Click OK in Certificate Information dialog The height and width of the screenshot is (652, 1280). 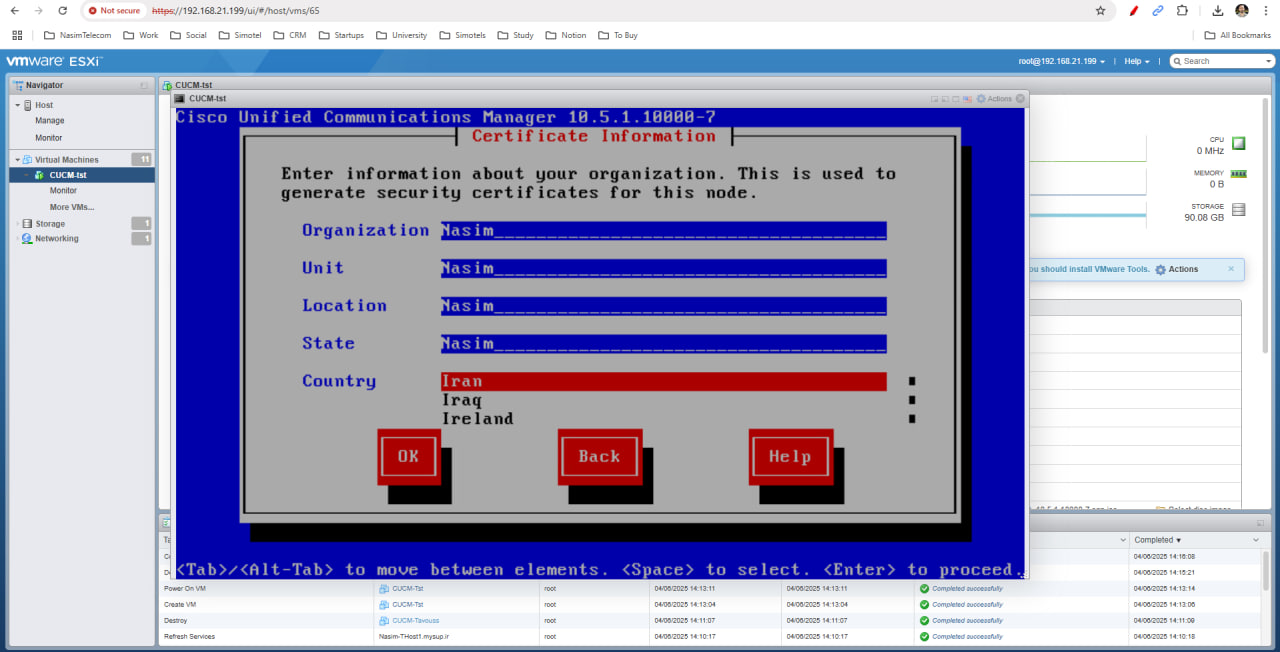[x=408, y=457]
